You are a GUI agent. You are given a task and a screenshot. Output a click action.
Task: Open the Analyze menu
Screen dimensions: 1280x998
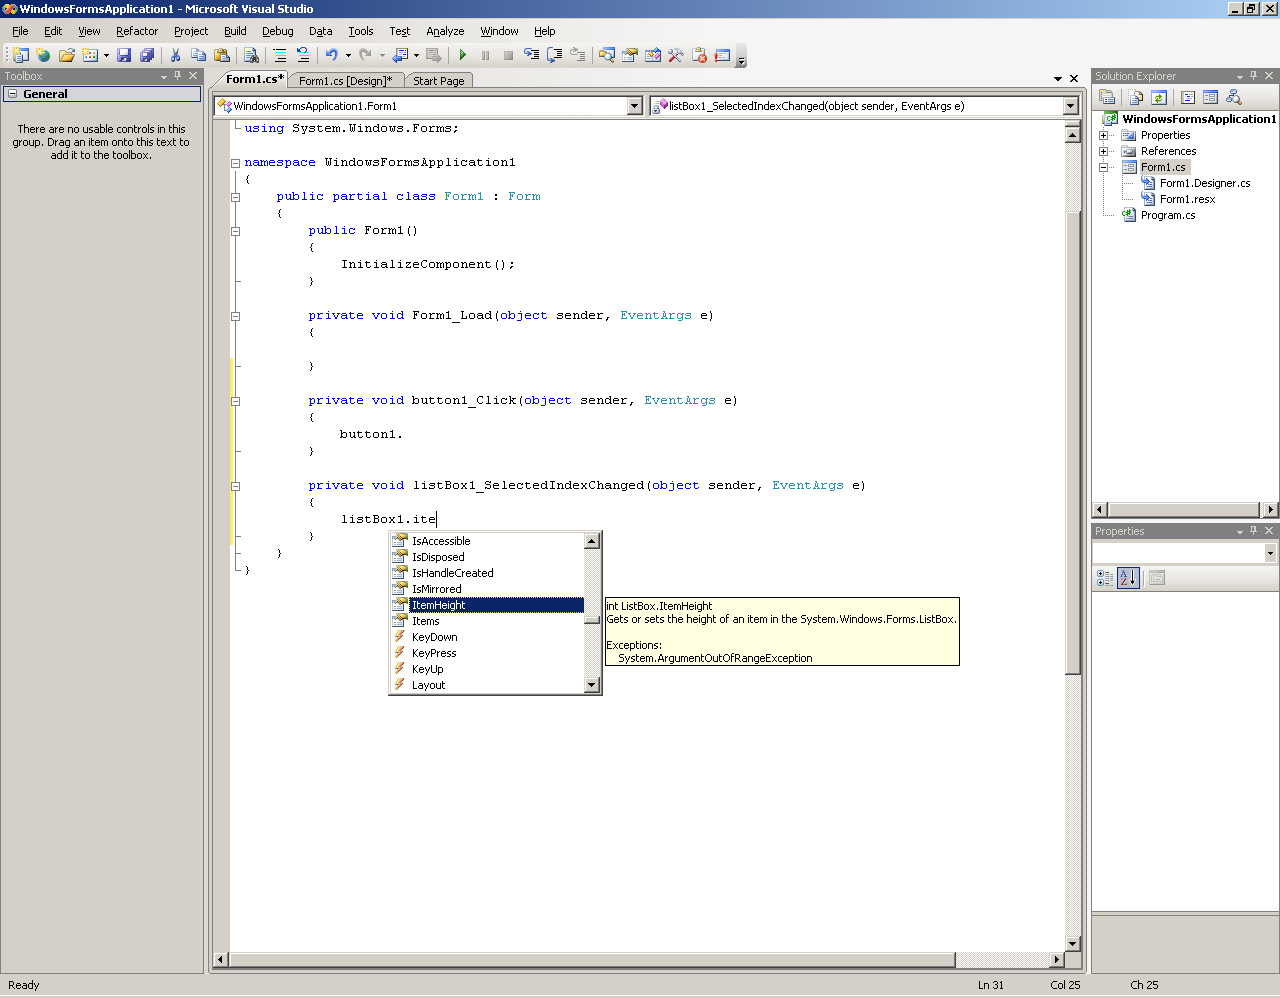[445, 31]
